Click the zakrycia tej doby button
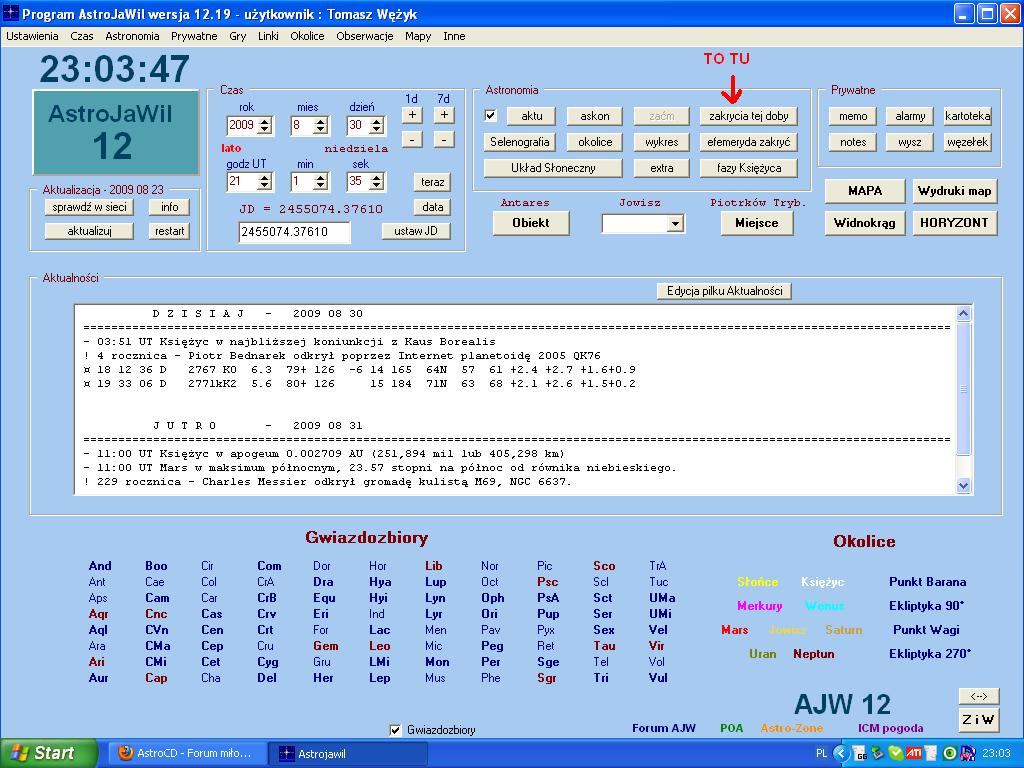 click(748, 116)
